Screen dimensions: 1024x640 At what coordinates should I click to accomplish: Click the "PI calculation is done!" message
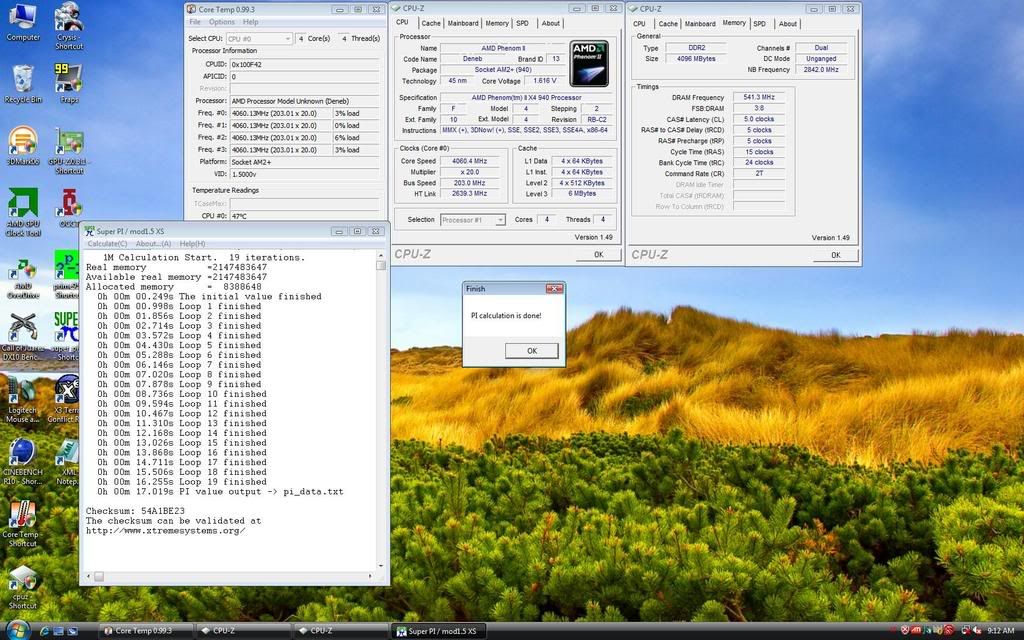(x=506, y=315)
